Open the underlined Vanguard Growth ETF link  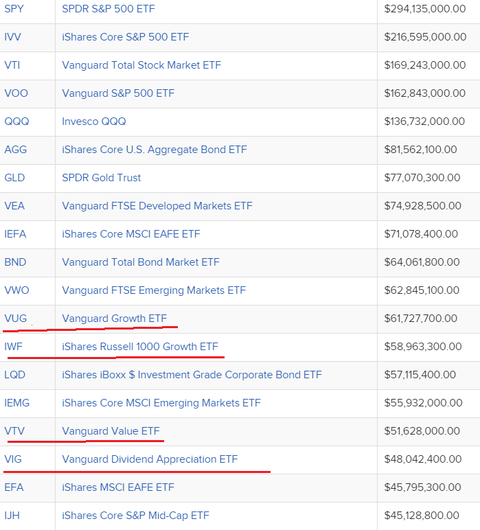coord(114,318)
